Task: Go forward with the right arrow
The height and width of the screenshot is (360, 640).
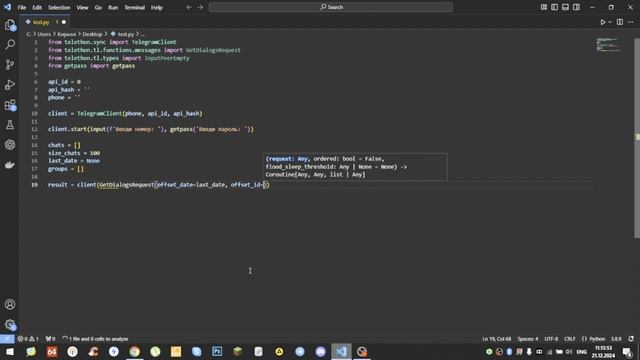Action: point(200,7)
